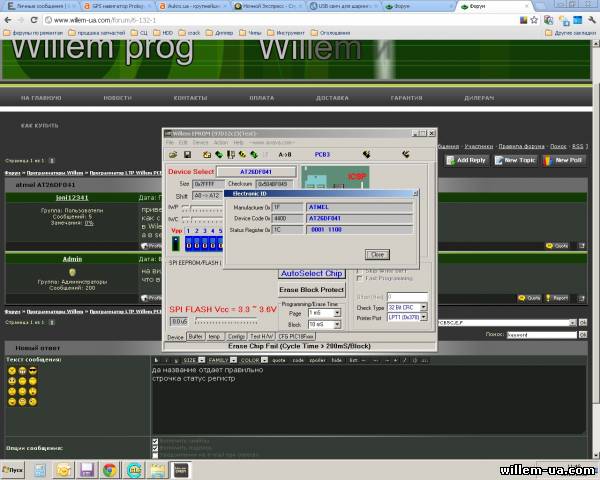The height and width of the screenshot is (480, 600).
Task: Open the Config tab
Action: click(236, 337)
